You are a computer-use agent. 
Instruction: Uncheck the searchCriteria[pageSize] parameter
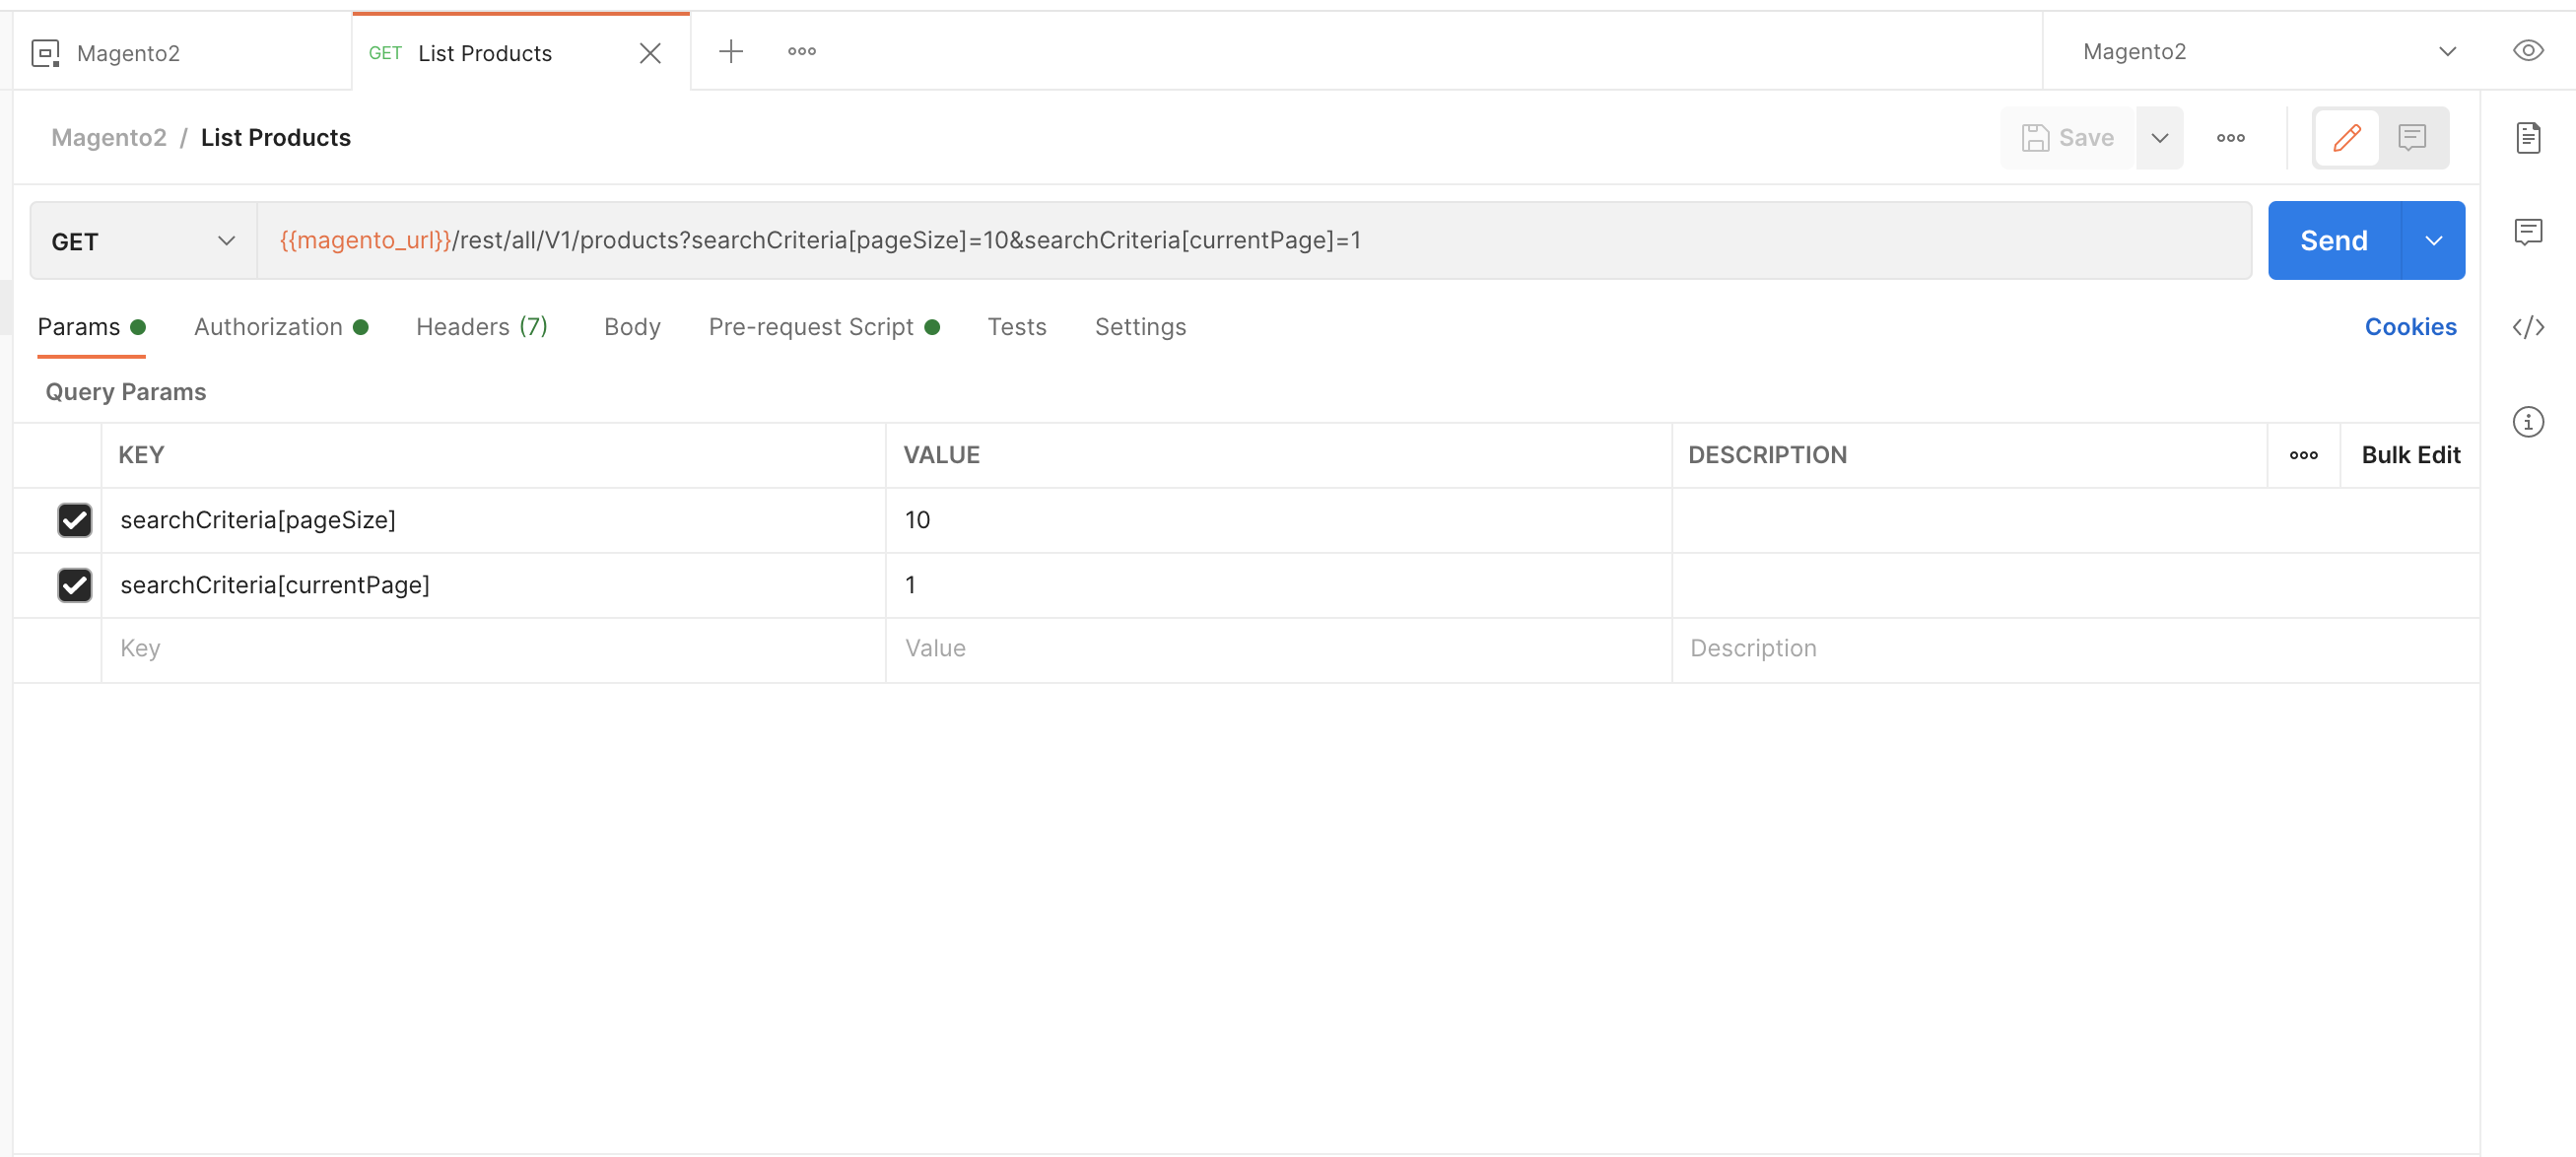(75, 520)
